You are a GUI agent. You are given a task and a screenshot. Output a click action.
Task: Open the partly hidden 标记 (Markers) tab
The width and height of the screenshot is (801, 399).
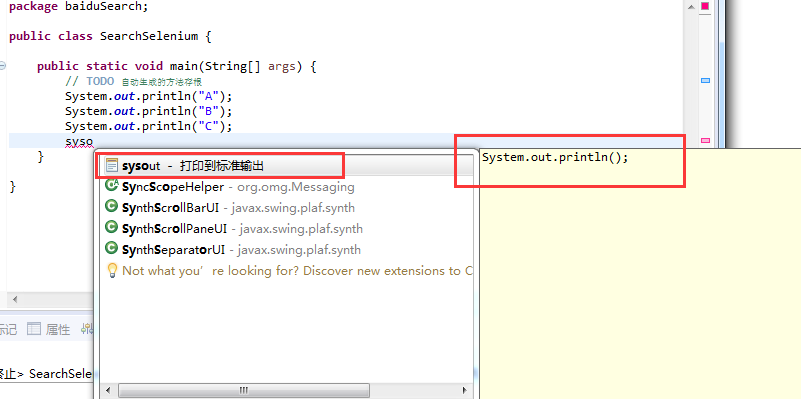pos(8,330)
